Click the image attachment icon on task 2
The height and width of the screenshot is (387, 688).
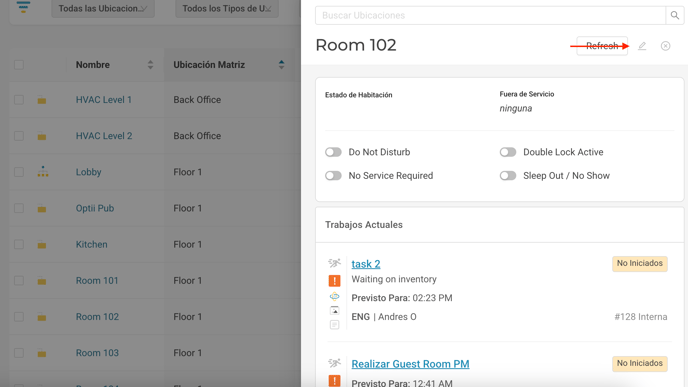click(x=334, y=311)
